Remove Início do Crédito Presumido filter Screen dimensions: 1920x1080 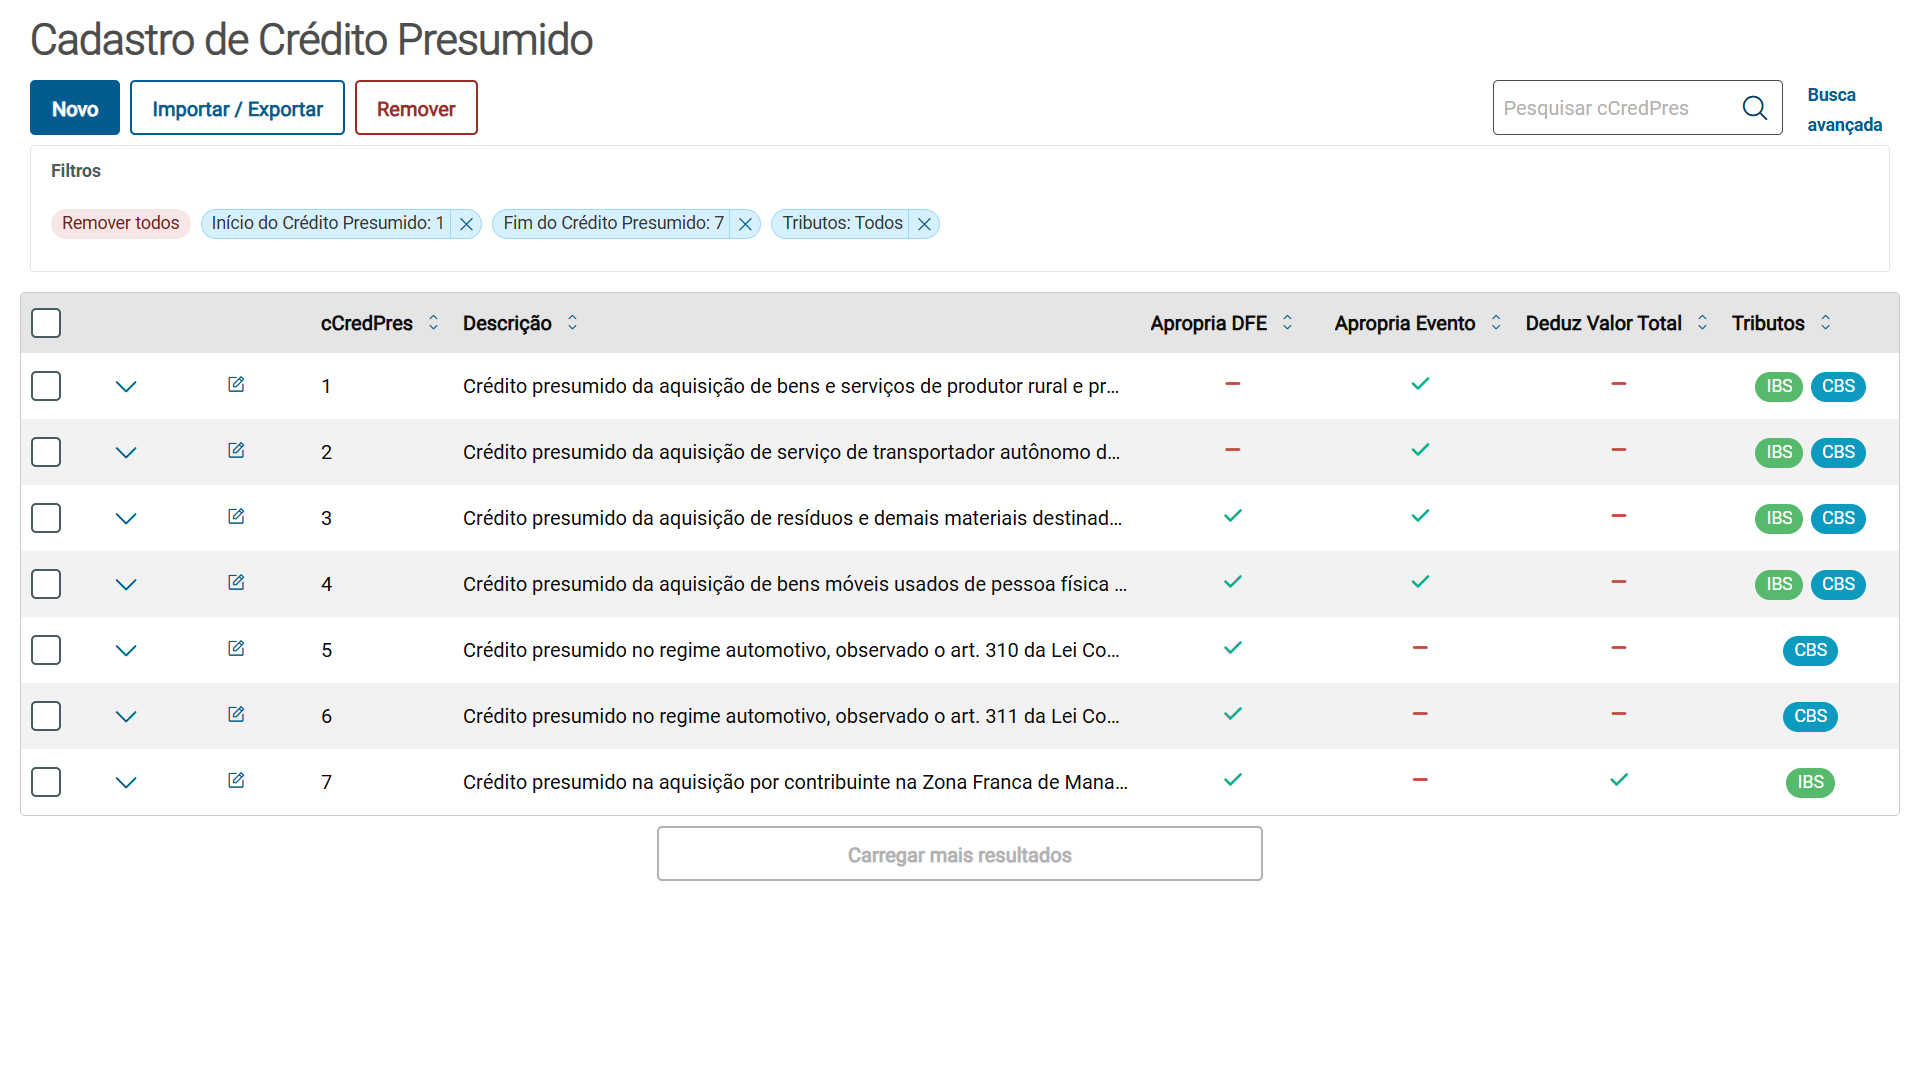(466, 224)
